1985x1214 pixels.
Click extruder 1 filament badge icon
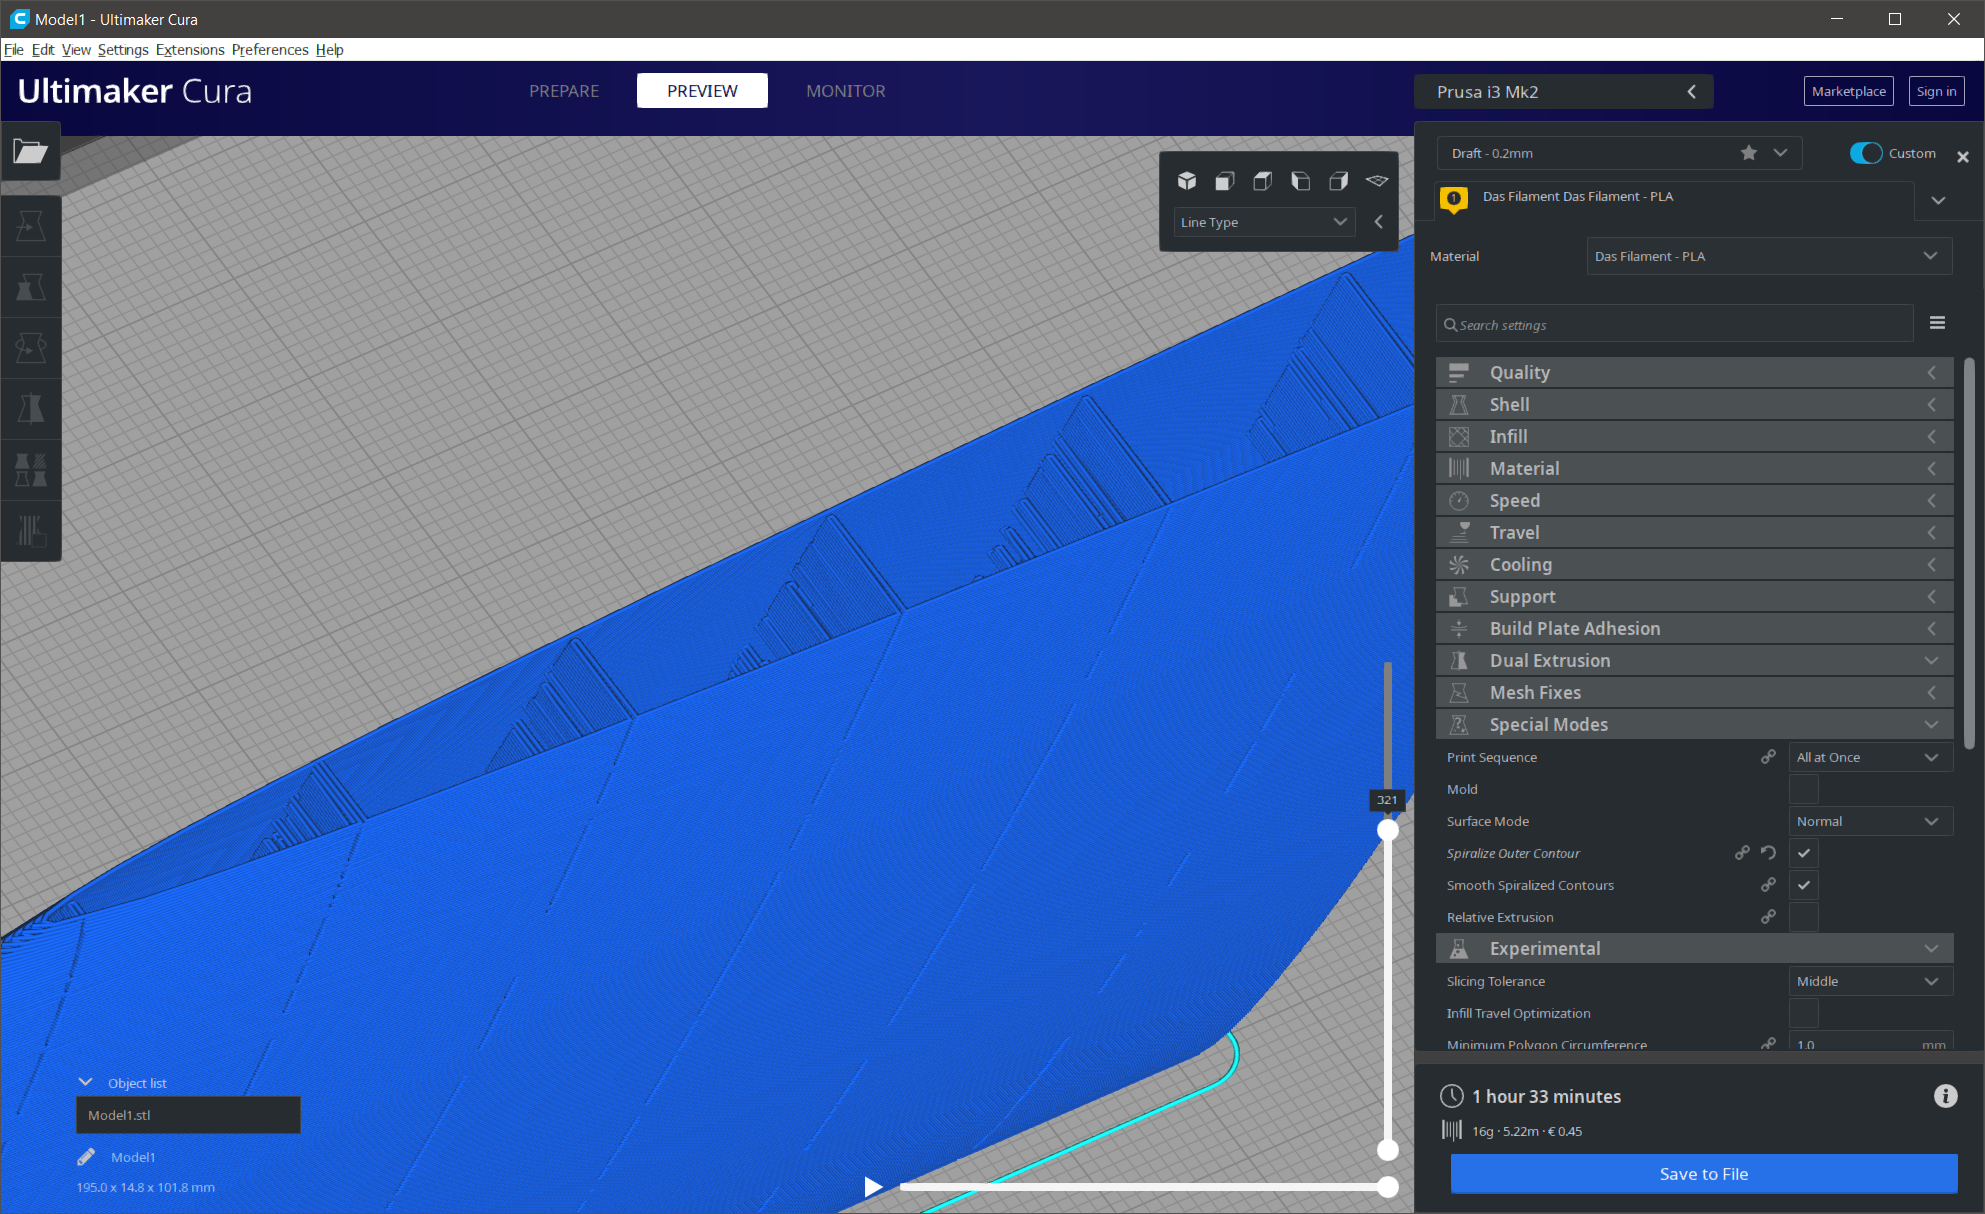(1454, 199)
